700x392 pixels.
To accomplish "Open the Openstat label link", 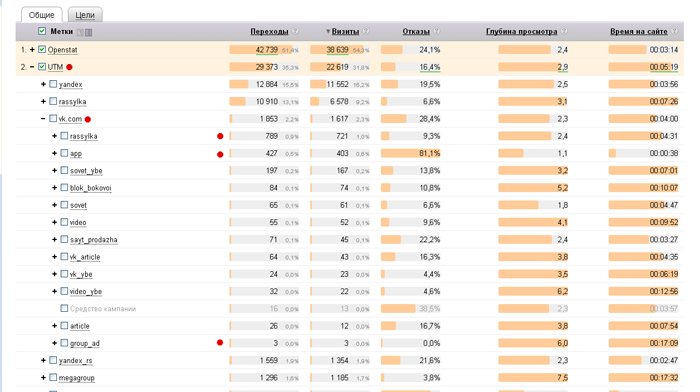I will [62, 50].
